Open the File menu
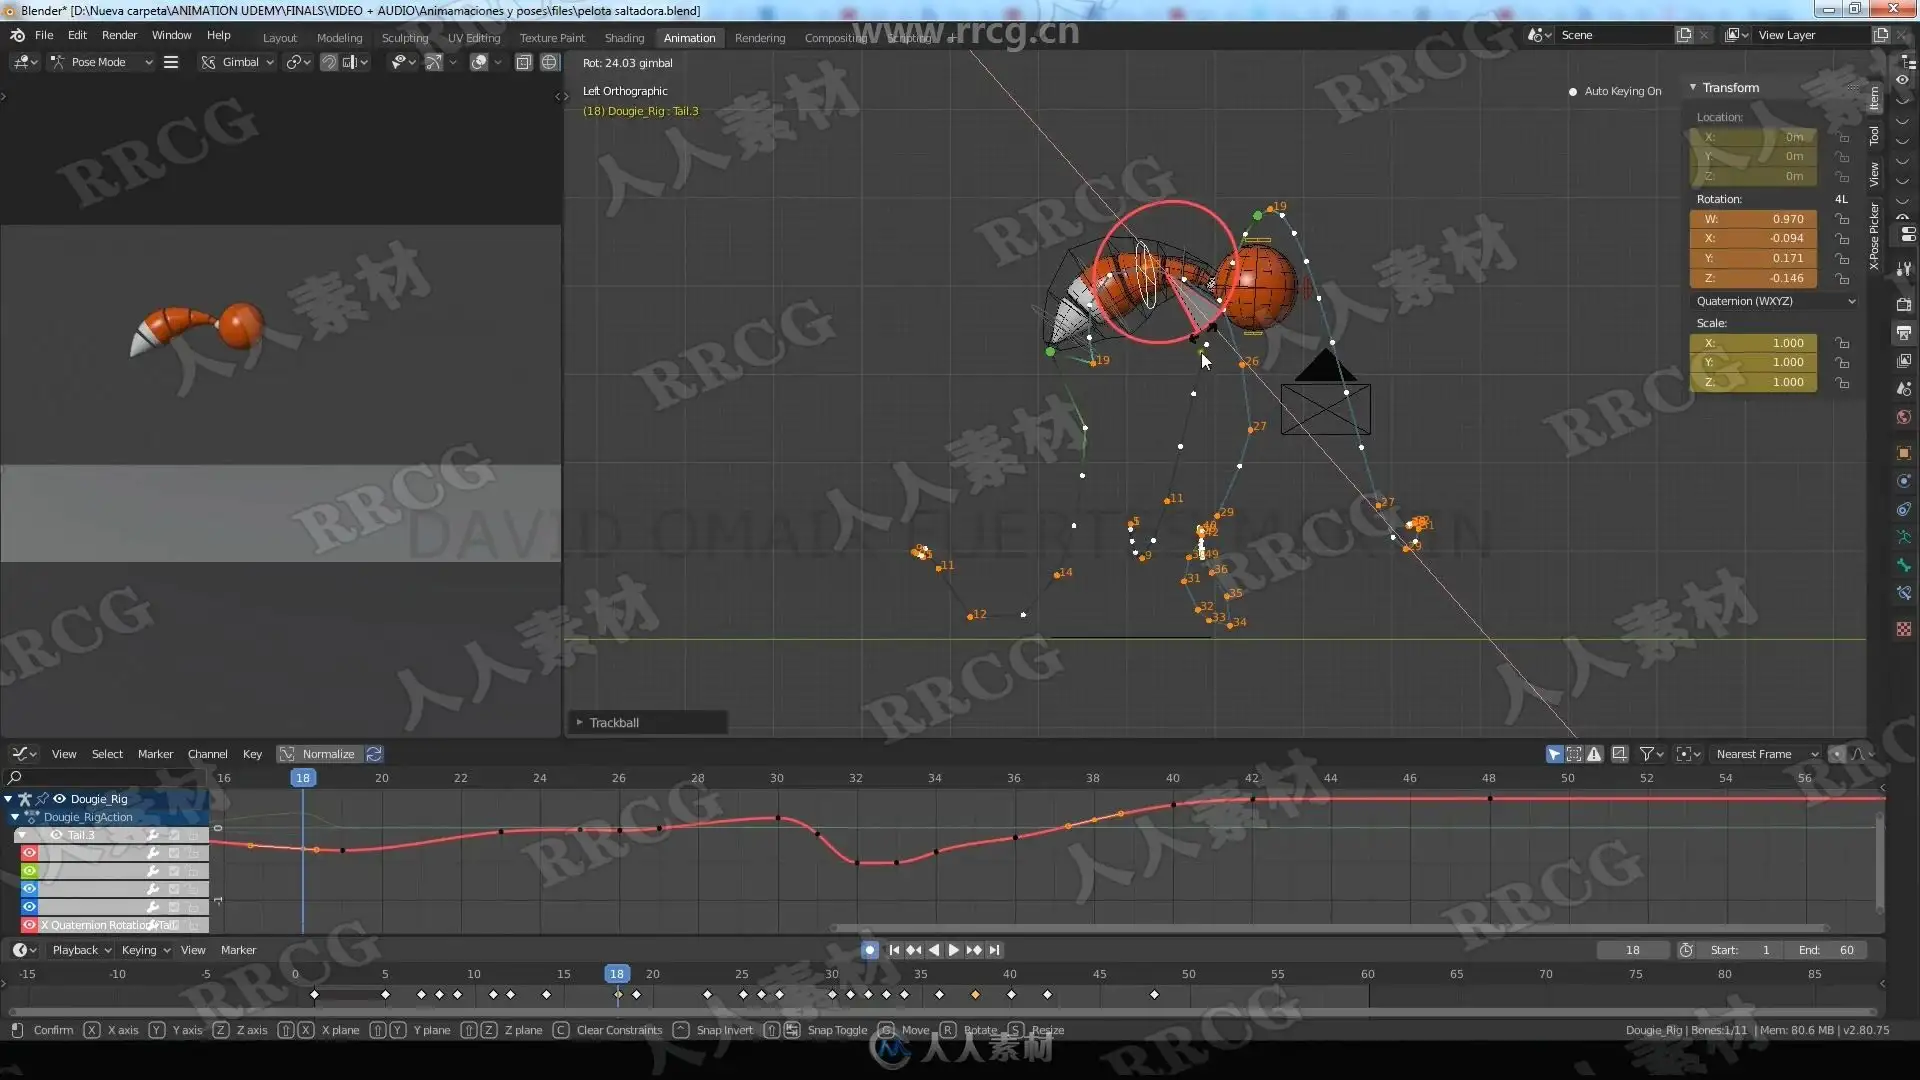 coord(44,35)
